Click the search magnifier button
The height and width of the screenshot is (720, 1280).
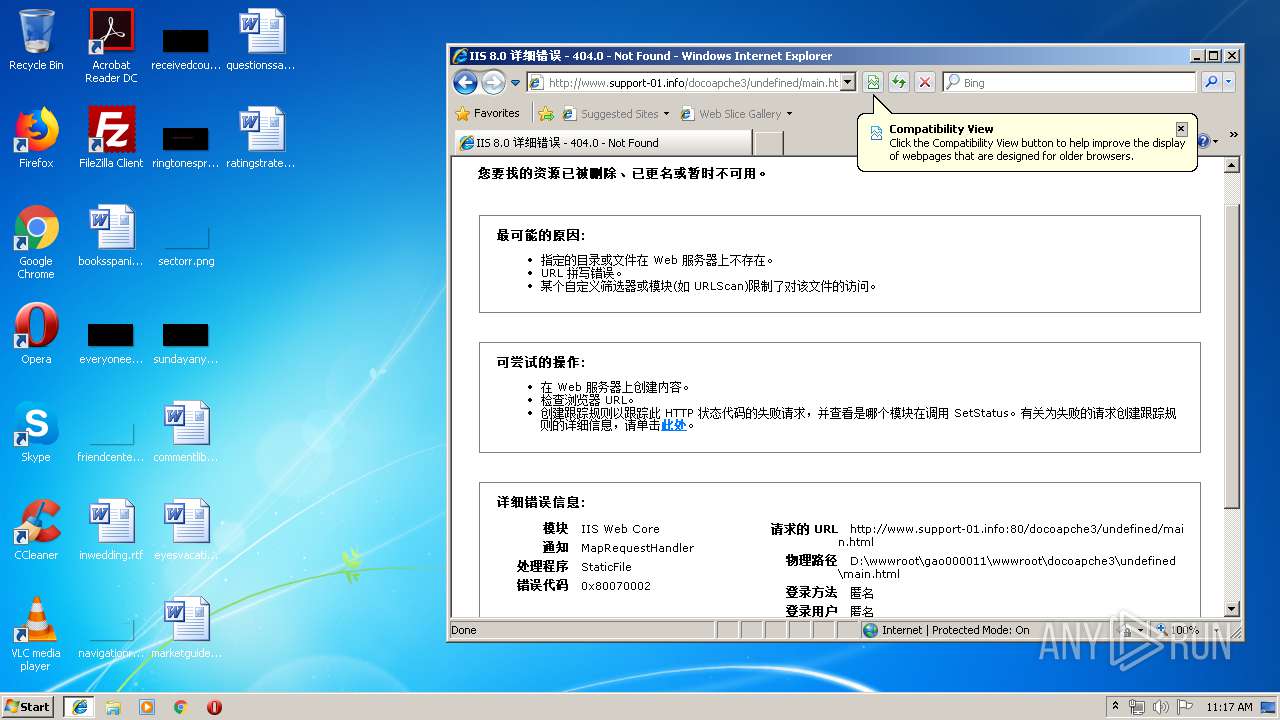[x=1211, y=83]
